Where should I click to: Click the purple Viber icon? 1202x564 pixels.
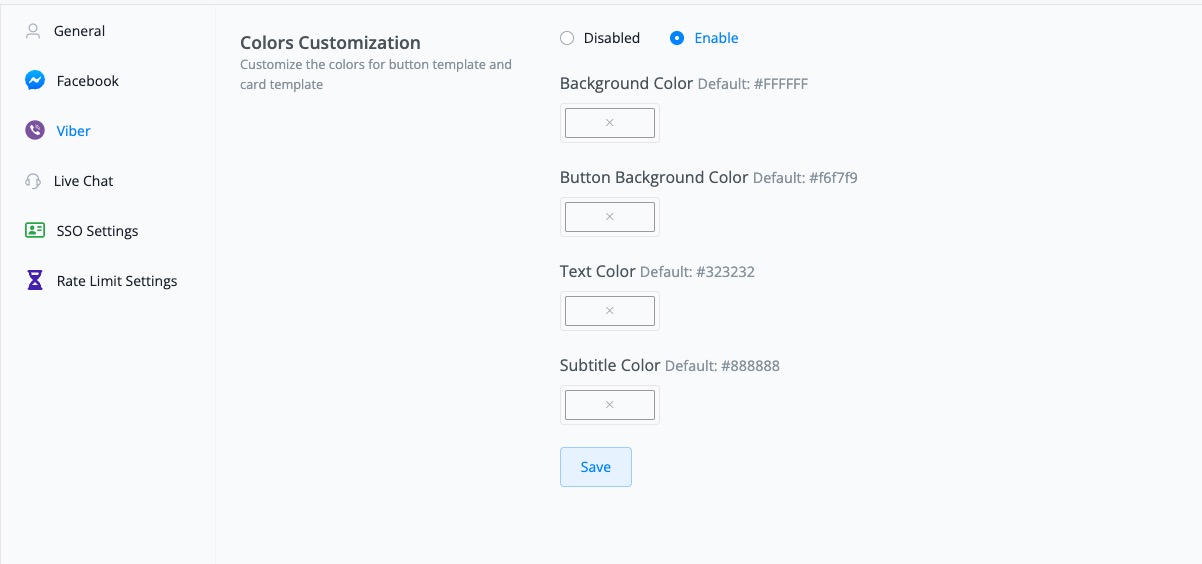click(35, 131)
